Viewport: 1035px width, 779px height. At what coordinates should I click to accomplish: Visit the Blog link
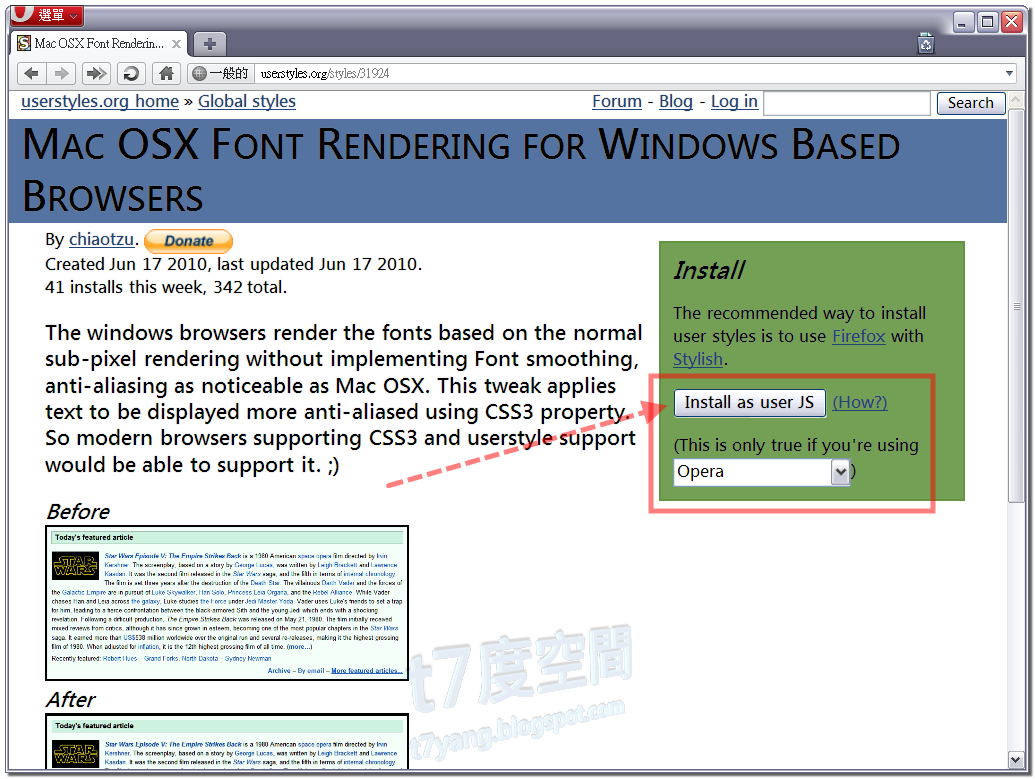676,102
